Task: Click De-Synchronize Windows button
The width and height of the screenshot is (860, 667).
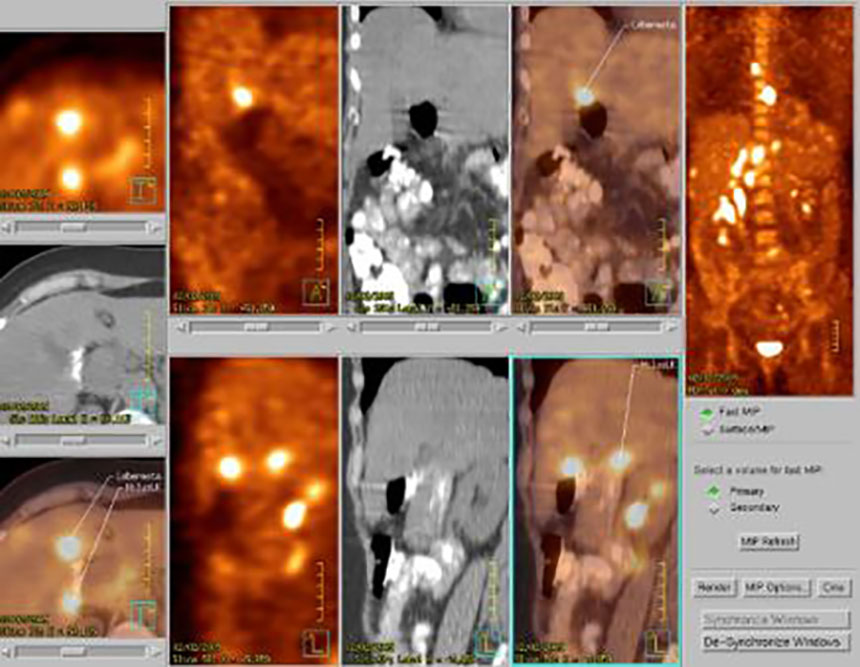Action: (775, 642)
